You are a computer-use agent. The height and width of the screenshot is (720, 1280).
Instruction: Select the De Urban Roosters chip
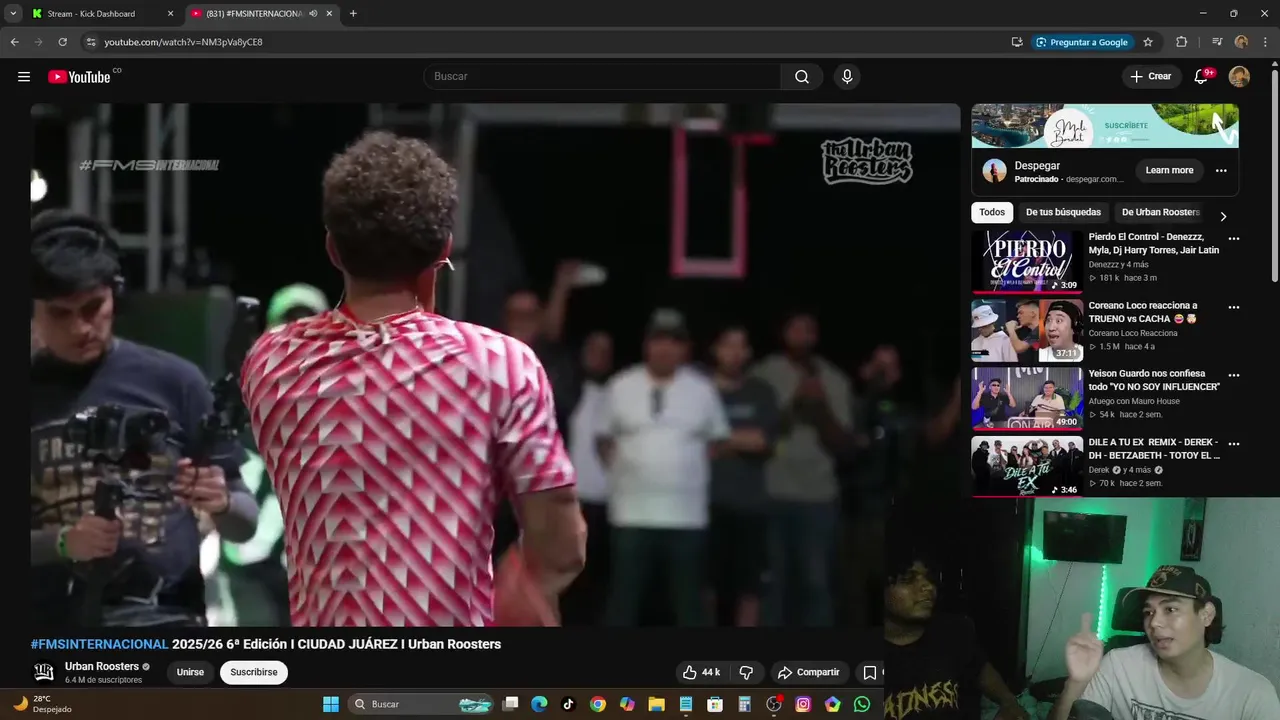click(x=1160, y=212)
